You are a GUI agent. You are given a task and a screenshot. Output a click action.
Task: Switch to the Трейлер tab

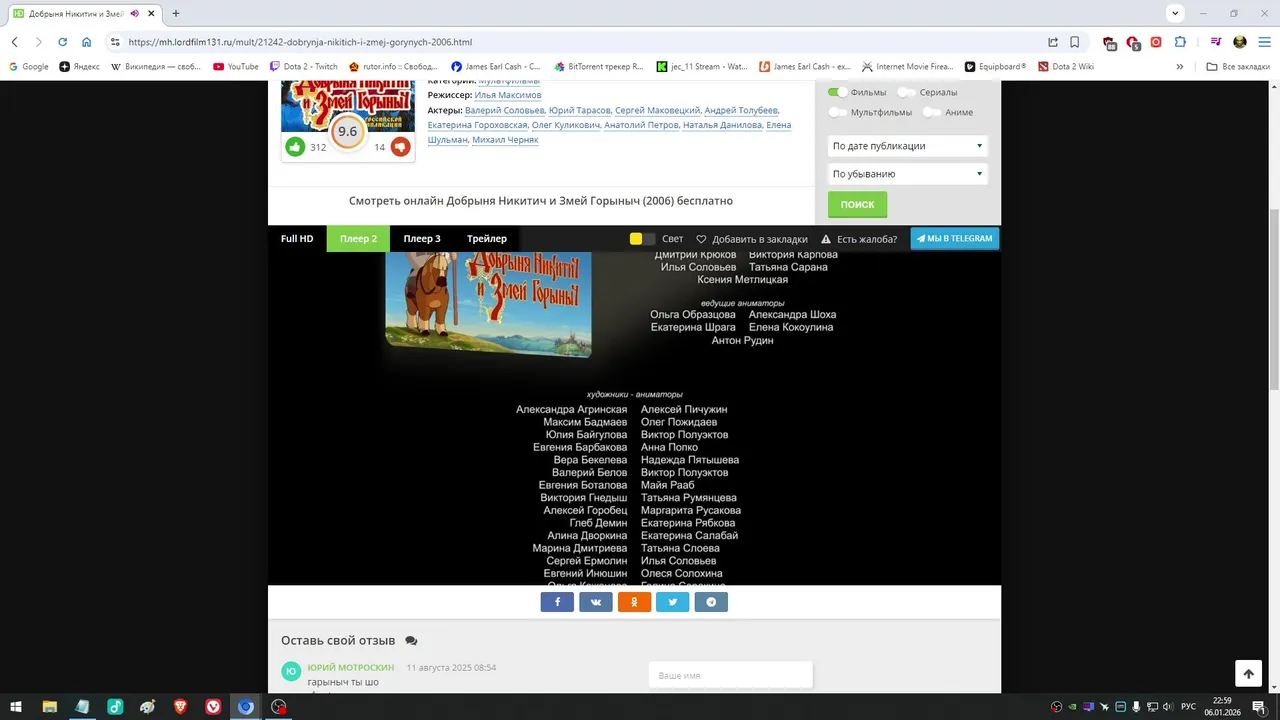(x=487, y=239)
